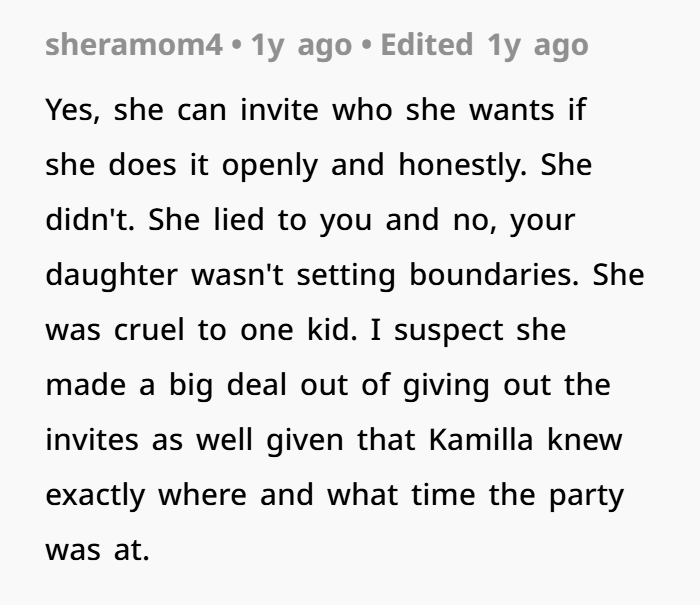Click the word 'exactly' in the comment

coord(95,496)
